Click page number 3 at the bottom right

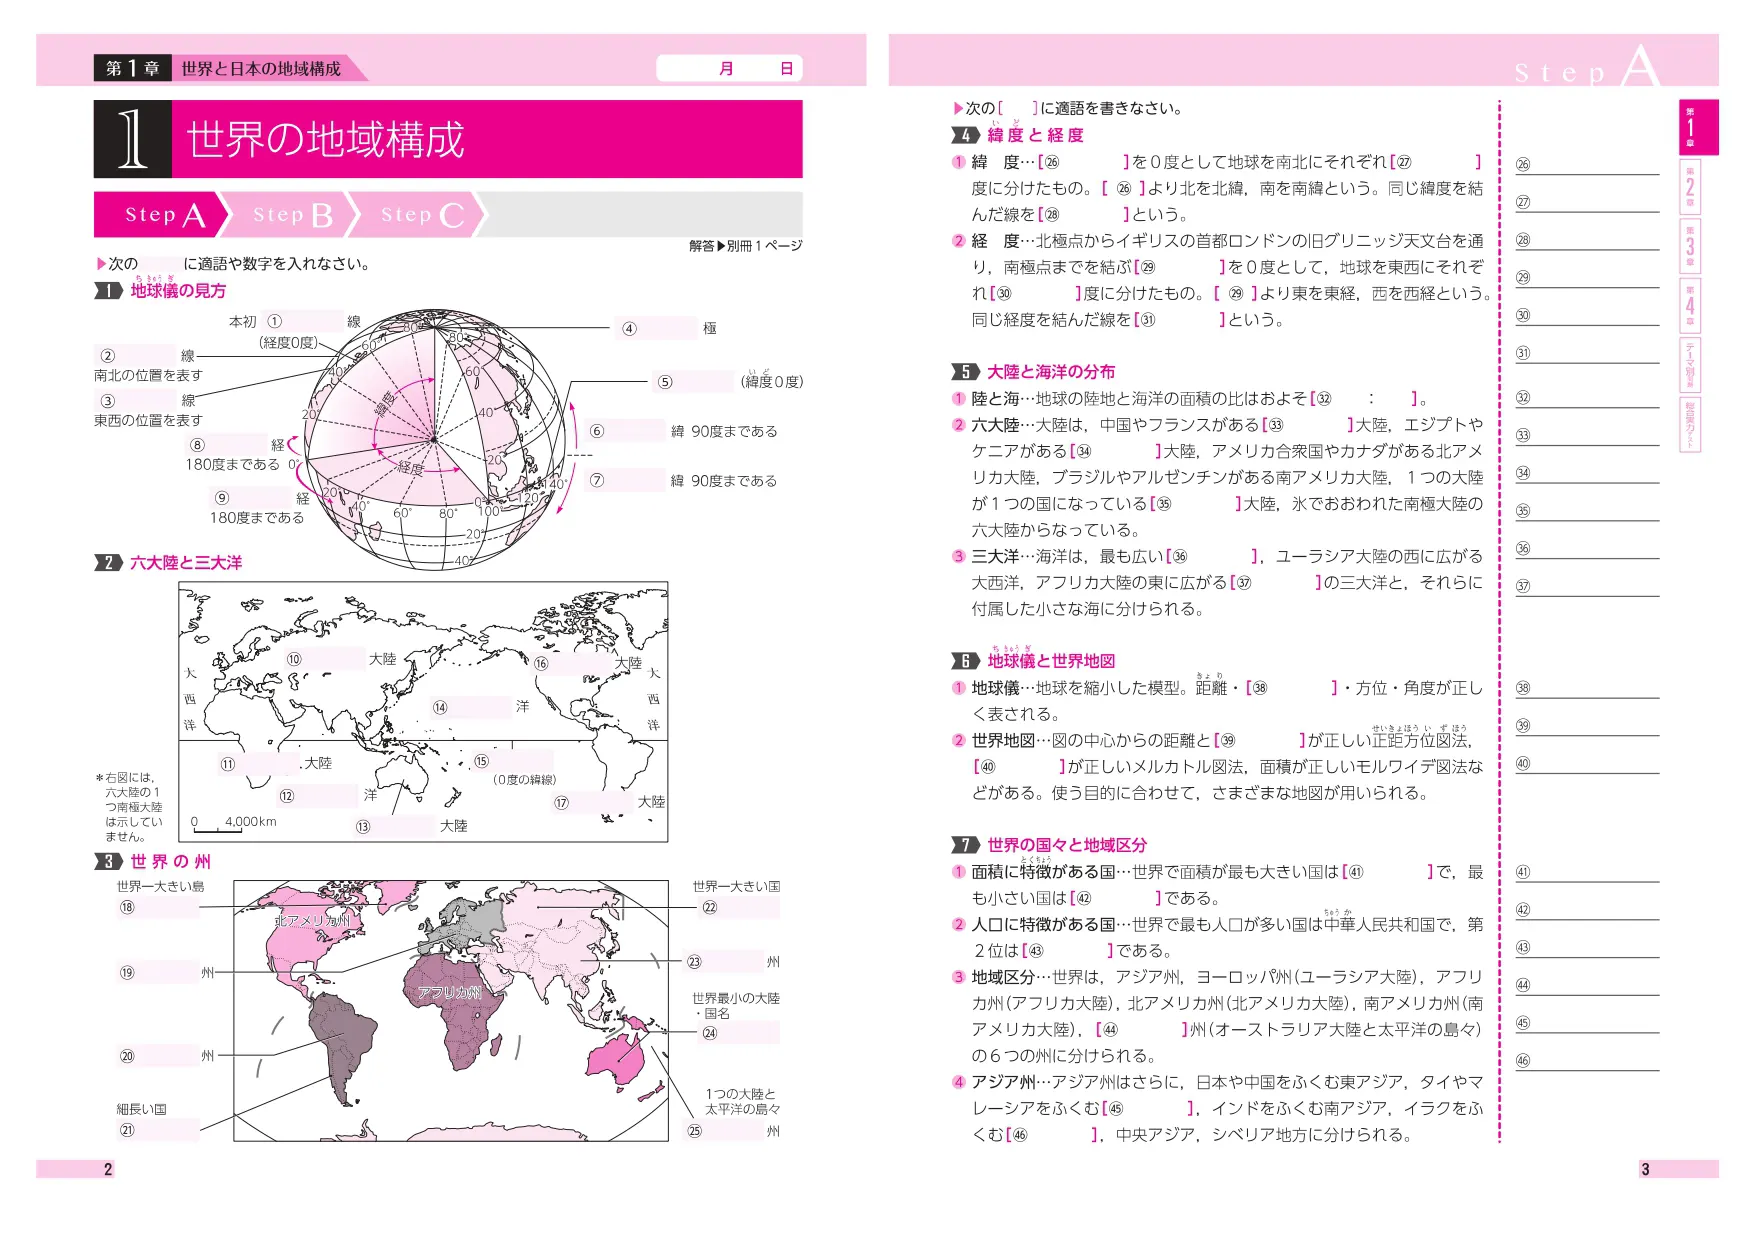[x=1645, y=1169]
